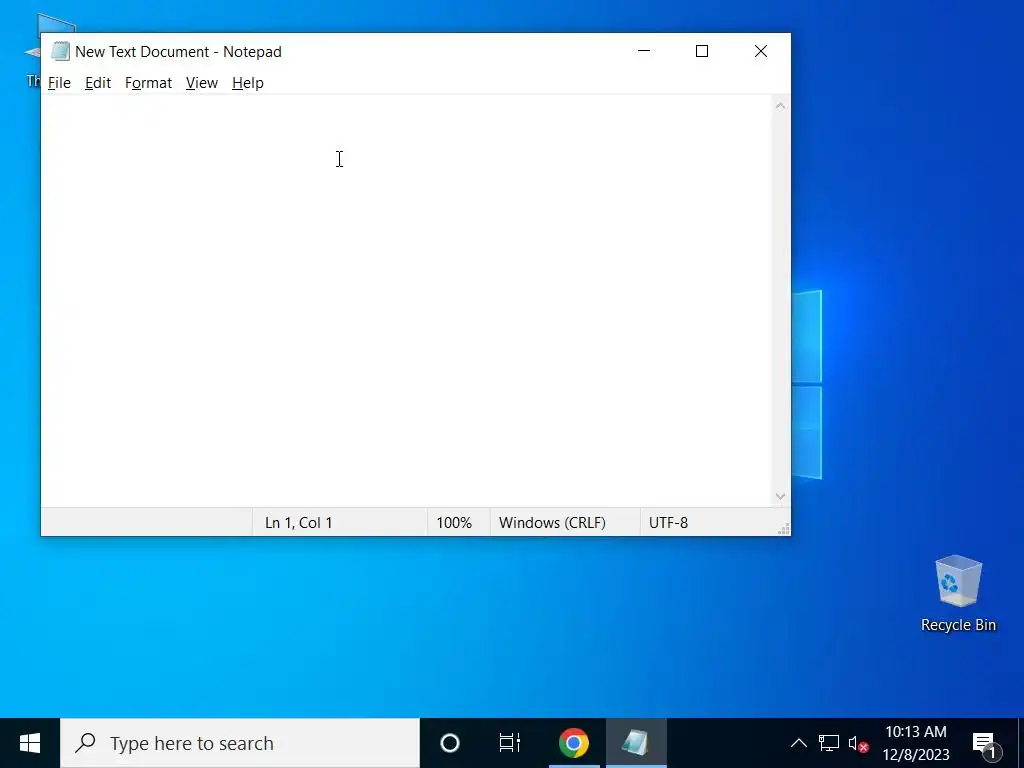Click the 'Ln 1, Col 1' status text
Screen dimensions: 1024x768
[x=298, y=523]
